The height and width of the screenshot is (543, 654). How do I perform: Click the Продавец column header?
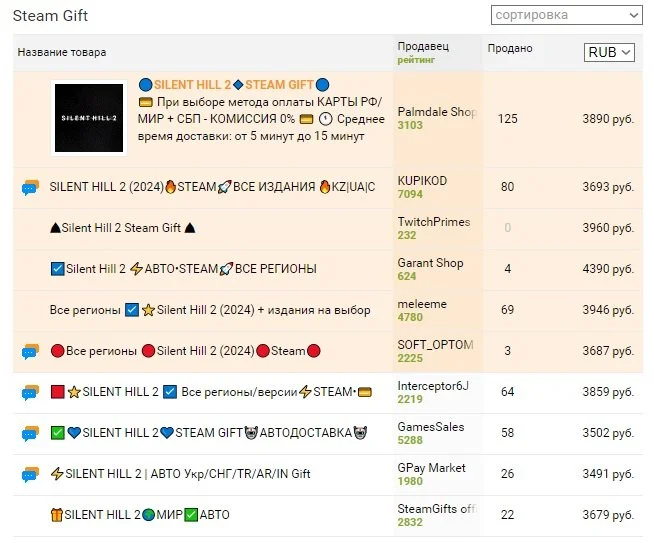tap(423, 46)
